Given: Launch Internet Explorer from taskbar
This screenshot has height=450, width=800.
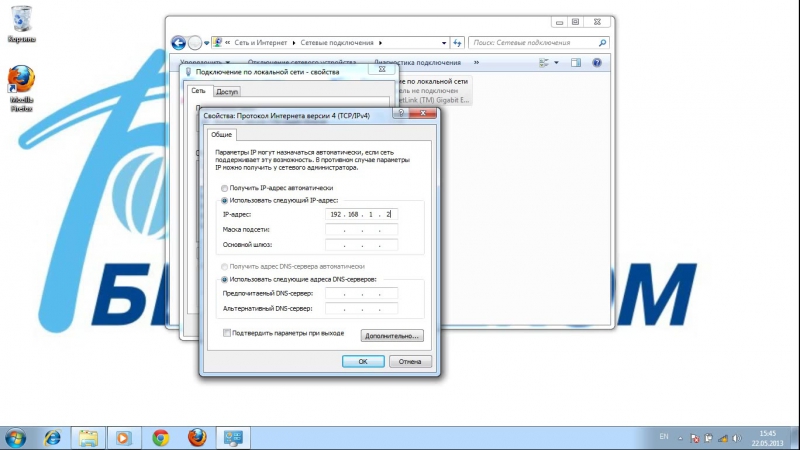Looking at the screenshot, I should tap(52, 438).
